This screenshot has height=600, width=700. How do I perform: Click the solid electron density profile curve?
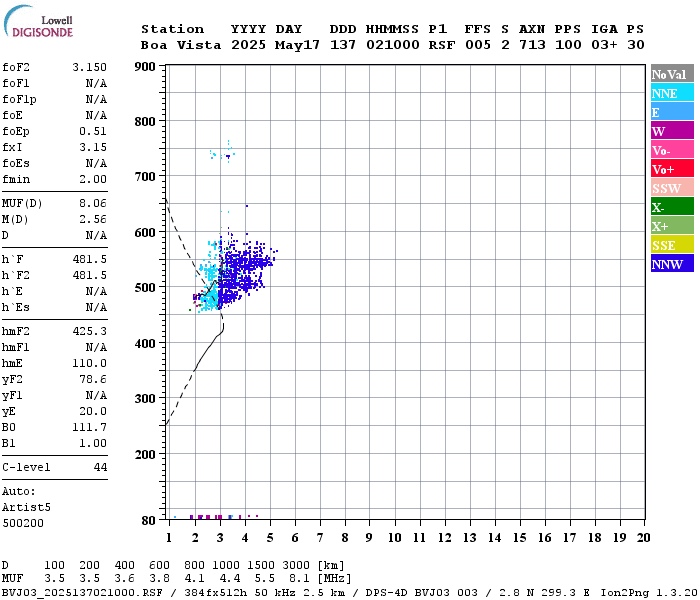(x=210, y=346)
